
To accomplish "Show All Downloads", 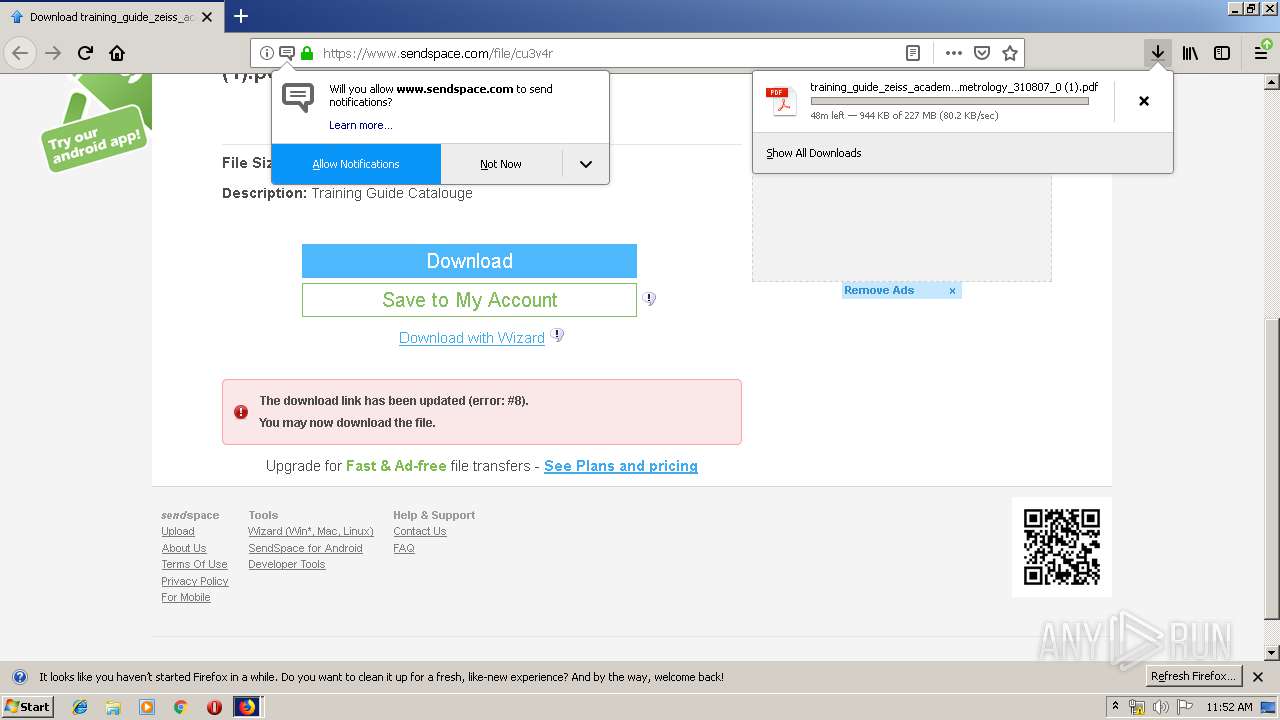I will click(813, 153).
